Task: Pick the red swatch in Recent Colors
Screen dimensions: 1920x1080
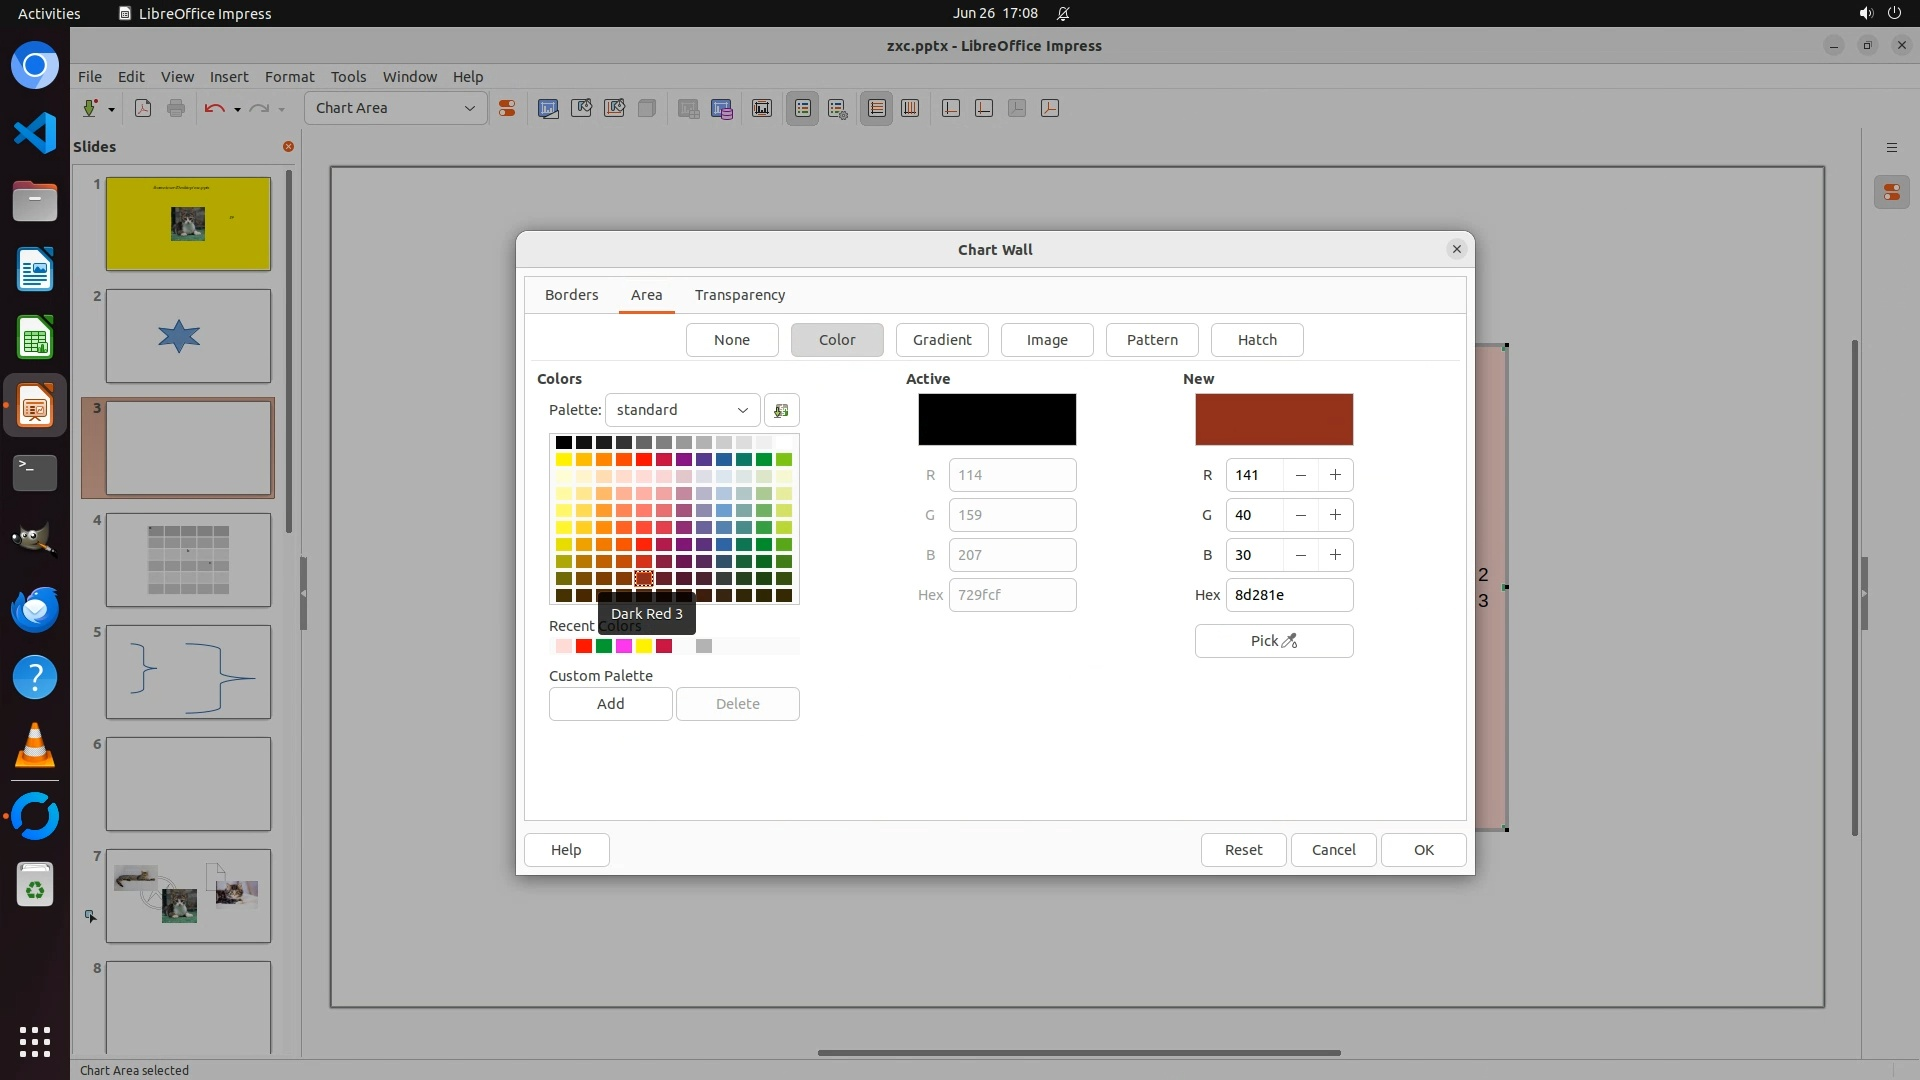Action: (x=584, y=646)
